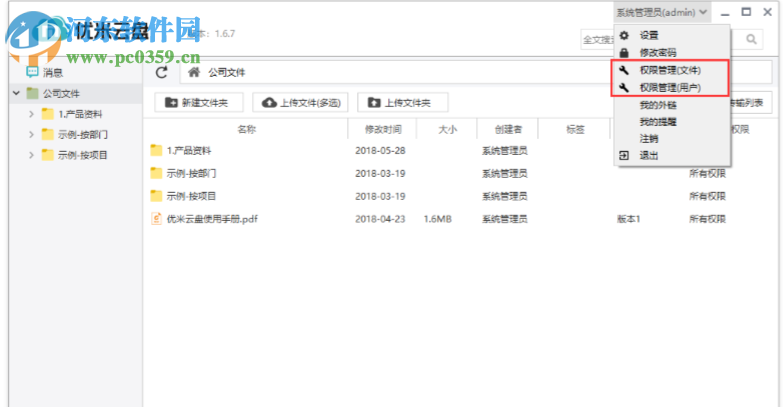Click 所有权限 in the 示例-按项目 row
783x407 pixels.
707,196
